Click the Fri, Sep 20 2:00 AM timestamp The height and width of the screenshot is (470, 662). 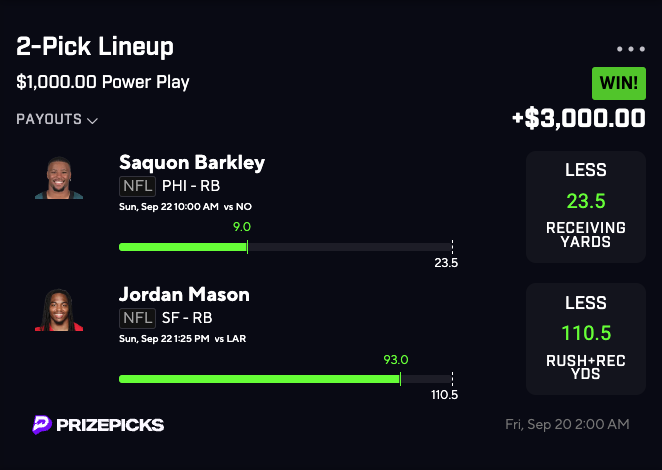[567, 425]
